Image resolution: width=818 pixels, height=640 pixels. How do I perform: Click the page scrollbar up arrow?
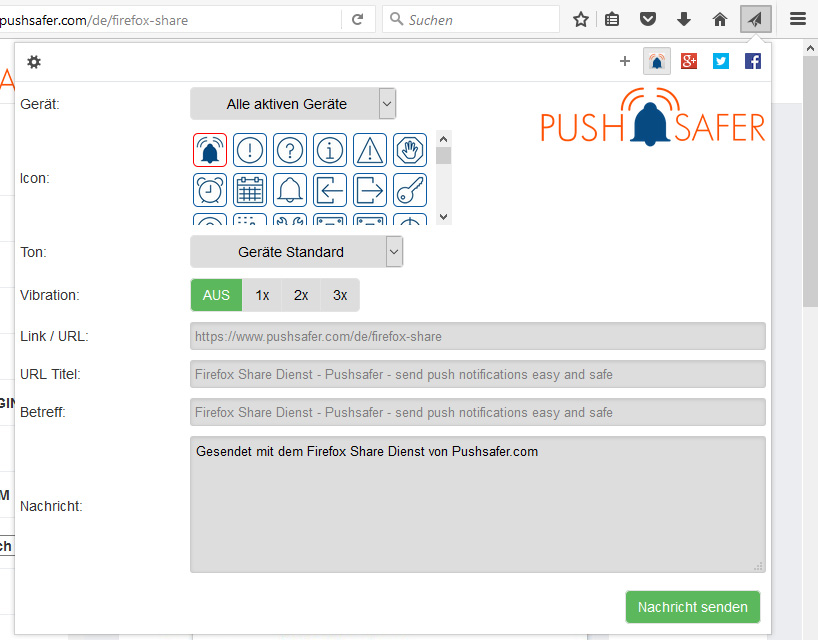tap(810, 48)
